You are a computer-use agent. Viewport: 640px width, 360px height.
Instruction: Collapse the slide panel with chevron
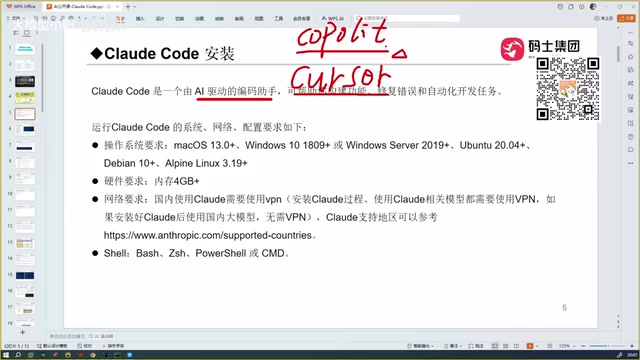click(x=37, y=33)
